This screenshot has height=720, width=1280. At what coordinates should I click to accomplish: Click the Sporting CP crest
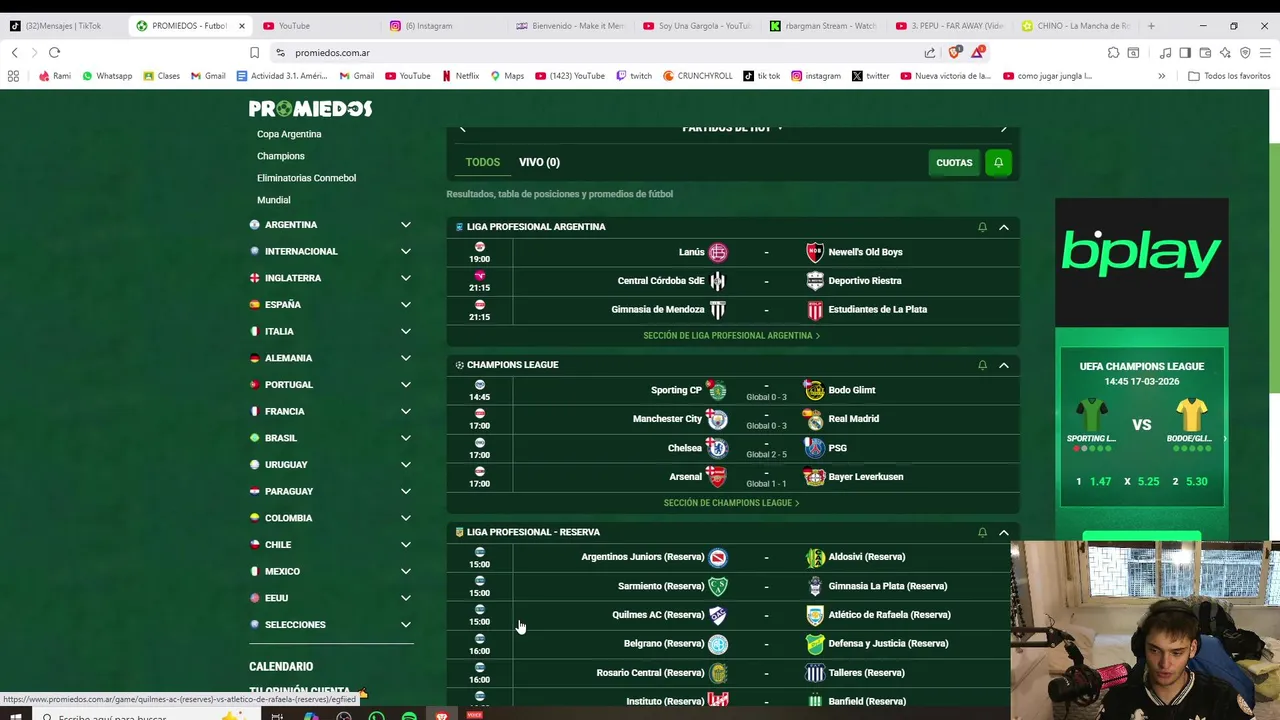click(716, 390)
